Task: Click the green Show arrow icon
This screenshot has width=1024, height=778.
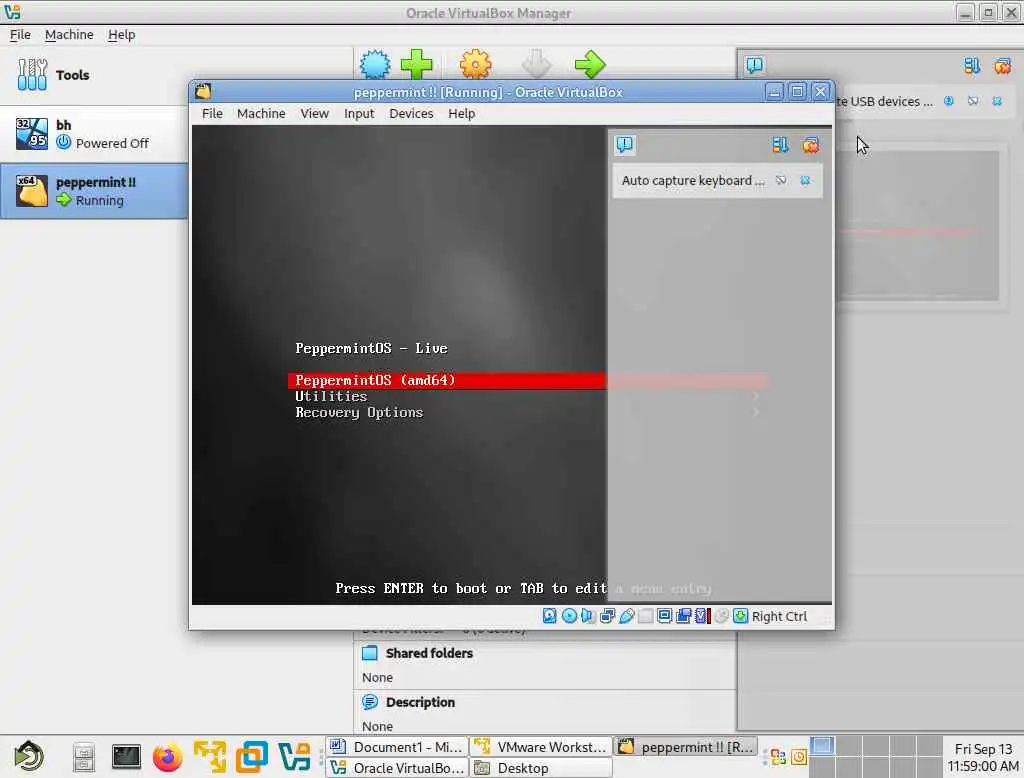Action: click(x=590, y=65)
